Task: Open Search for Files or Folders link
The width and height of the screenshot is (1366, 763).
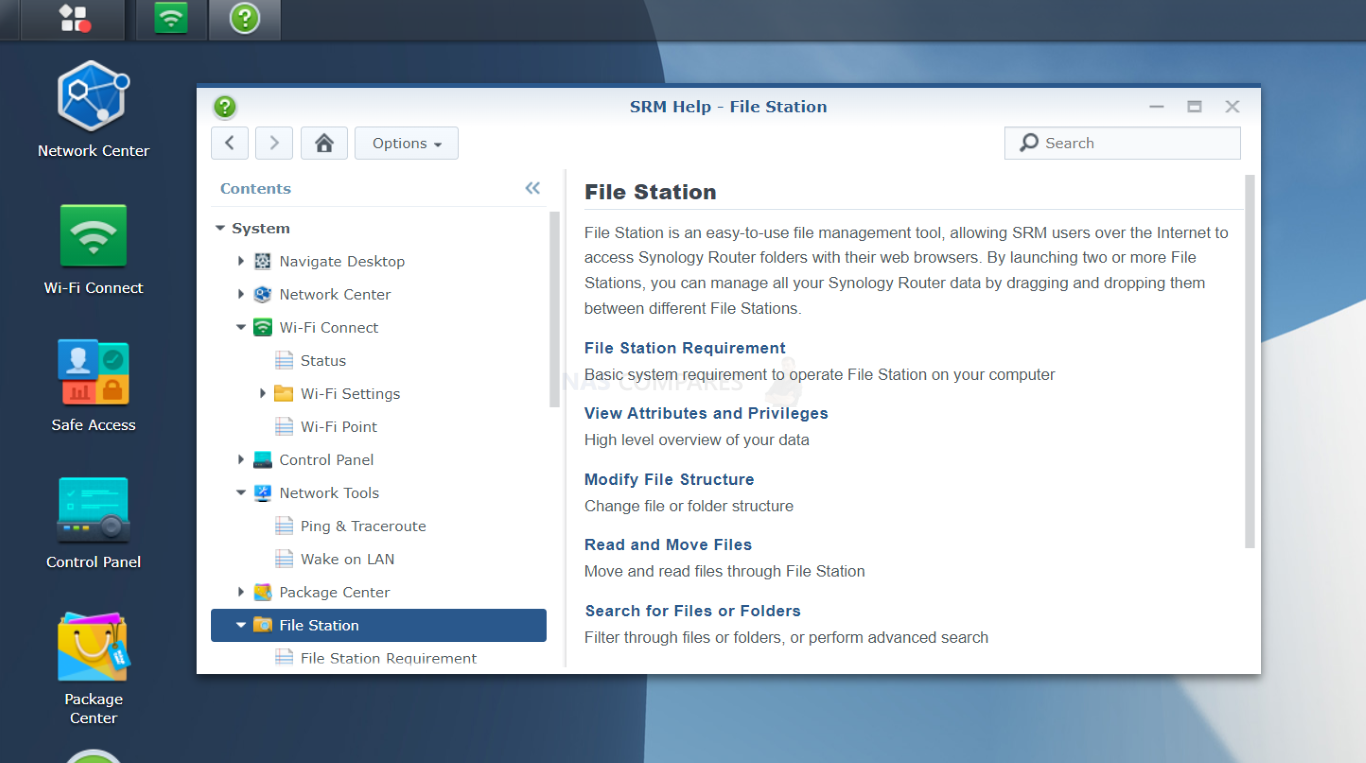Action: click(692, 611)
